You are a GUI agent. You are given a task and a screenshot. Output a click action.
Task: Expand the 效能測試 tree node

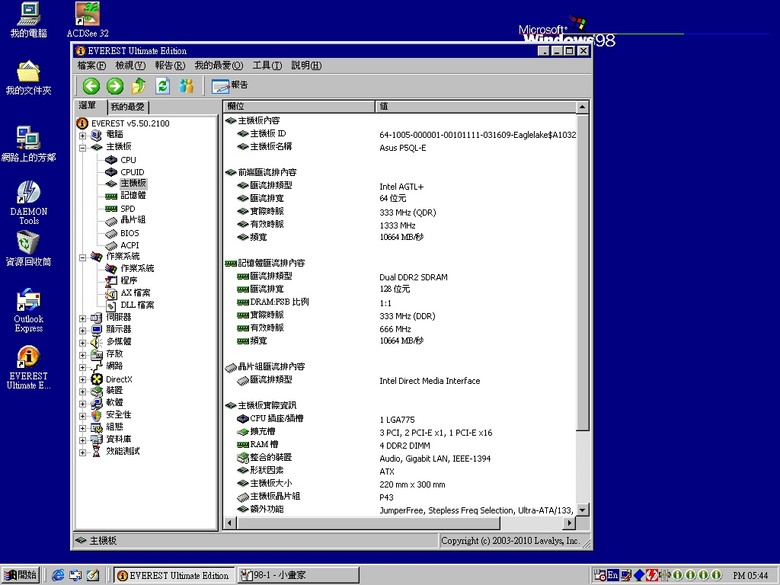pyautogui.click(x=83, y=452)
